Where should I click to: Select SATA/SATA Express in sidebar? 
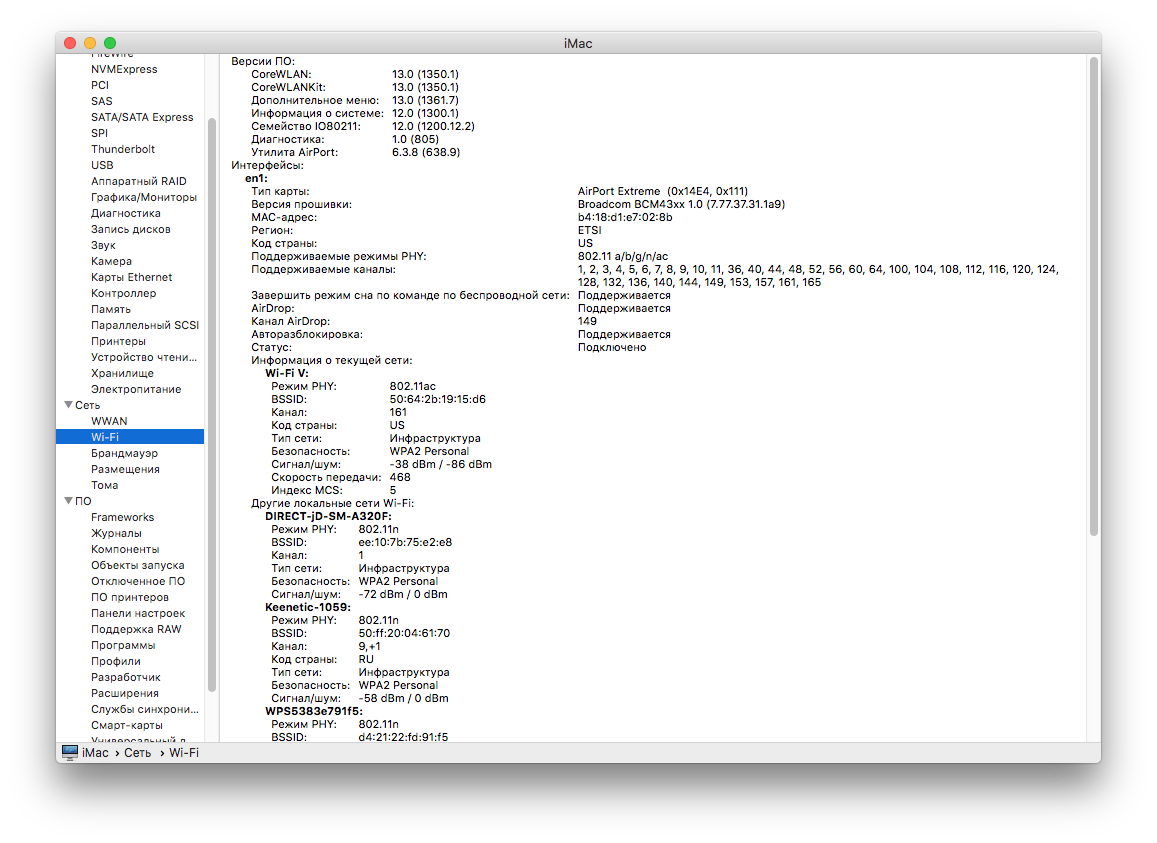[142, 117]
